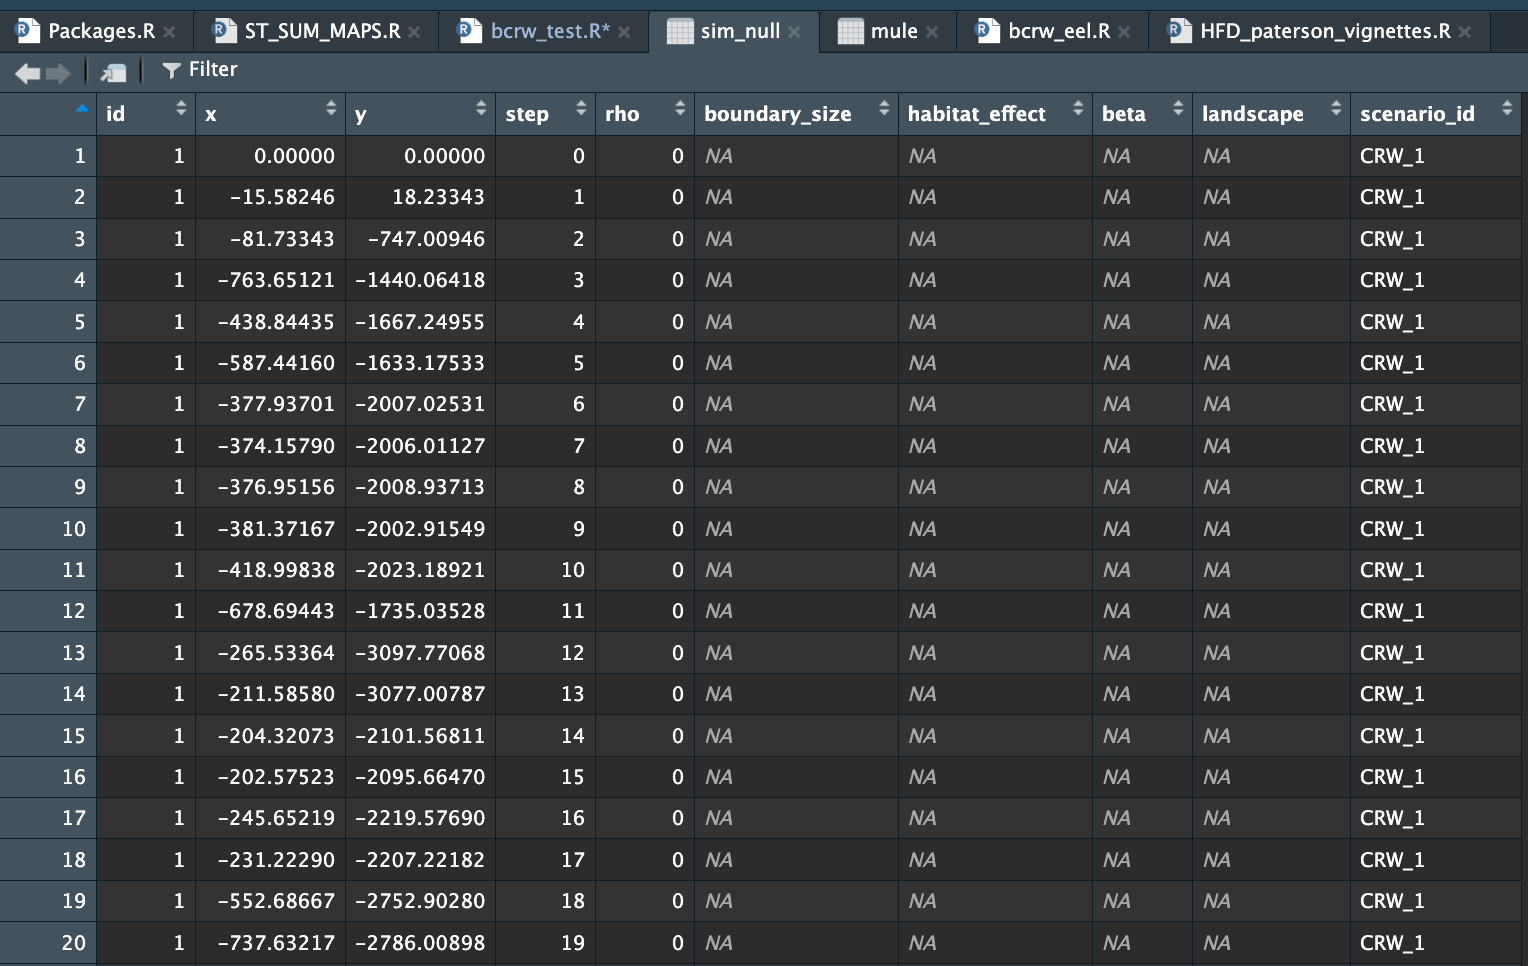Viewport: 1528px width, 966px height.
Task: Switch to ST_SUM_MAPS.R tab
Action: 322,31
